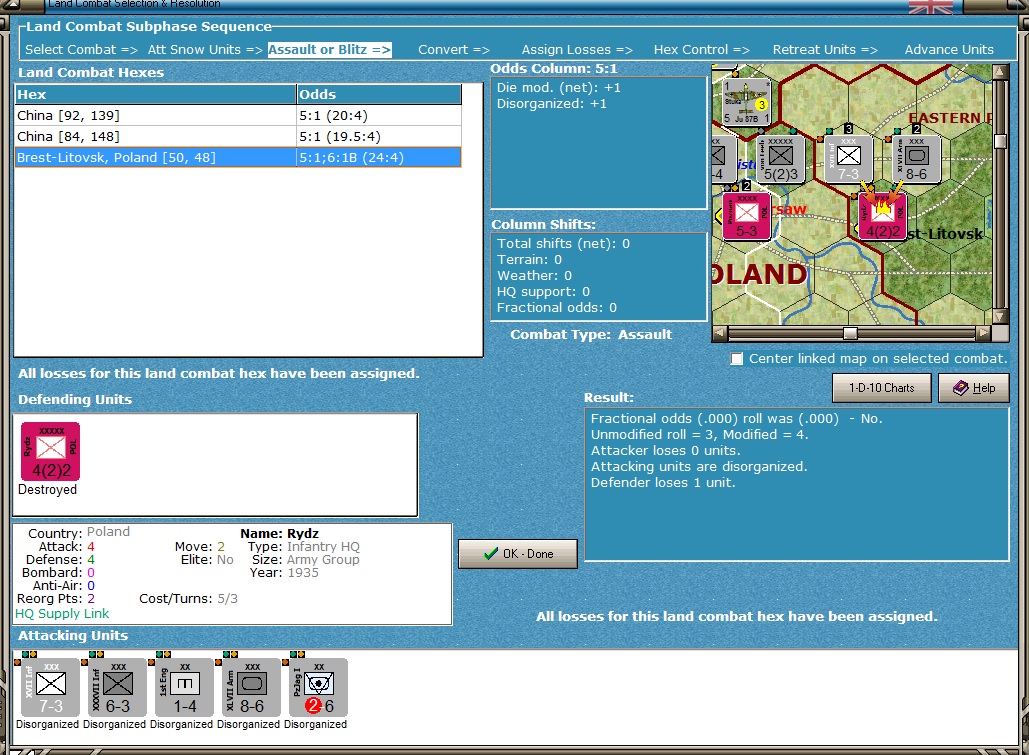Click odds cell 5:1 (19.5:4)
The width and height of the screenshot is (1029, 755).
pos(379,137)
